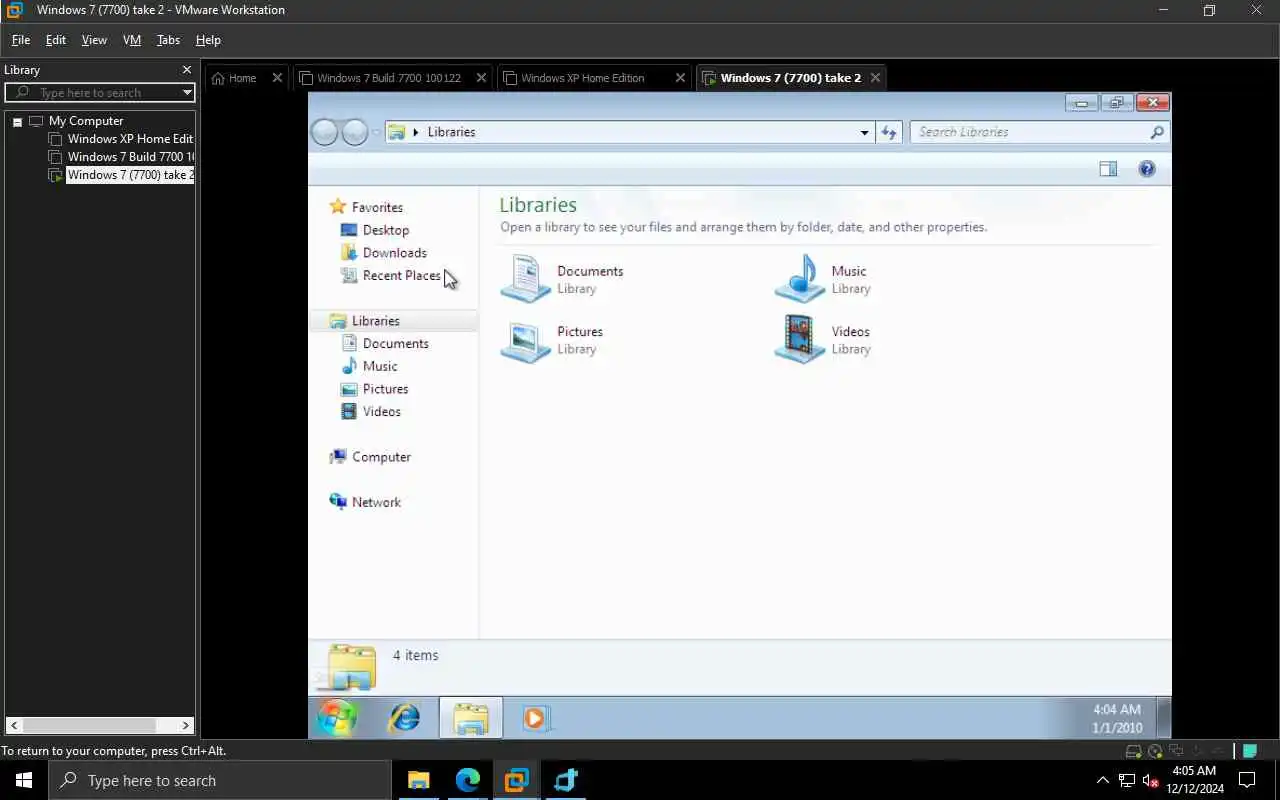Image resolution: width=1280 pixels, height=800 pixels.
Task: Open the View menu
Action: tap(94, 40)
